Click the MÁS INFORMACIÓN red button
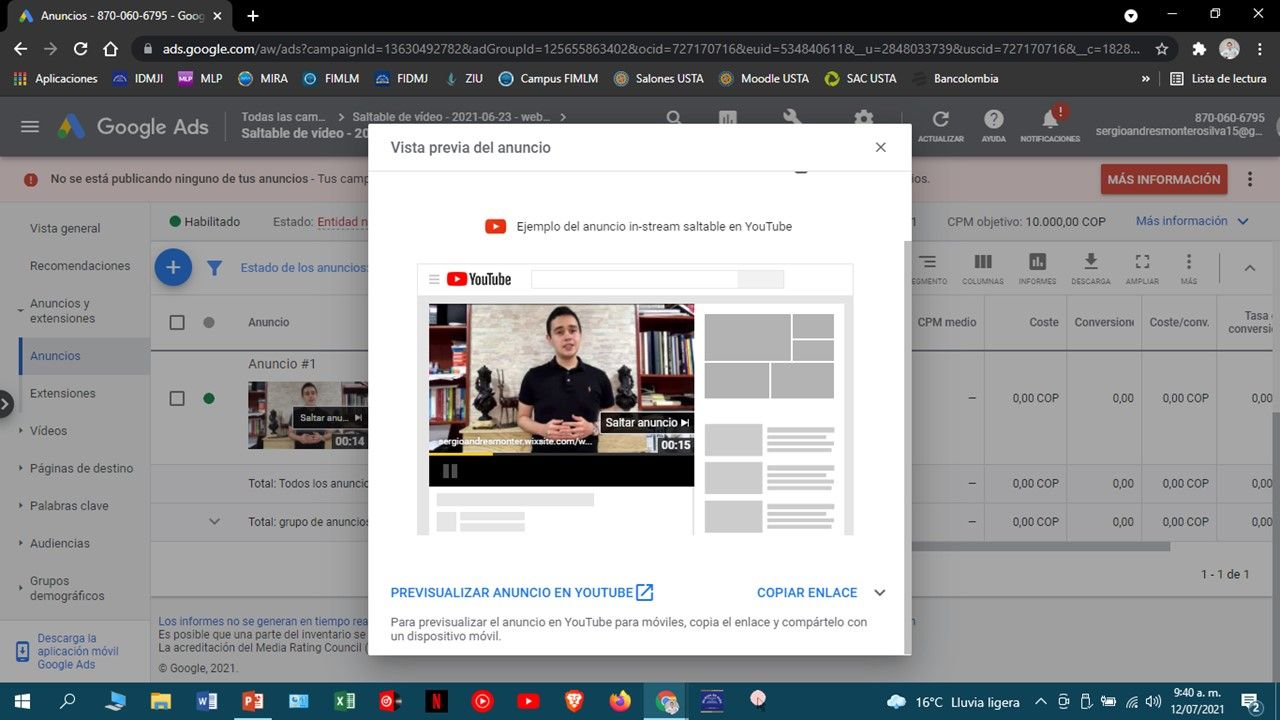The height and width of the screenshot is (720, 1280). (1164, 180)
